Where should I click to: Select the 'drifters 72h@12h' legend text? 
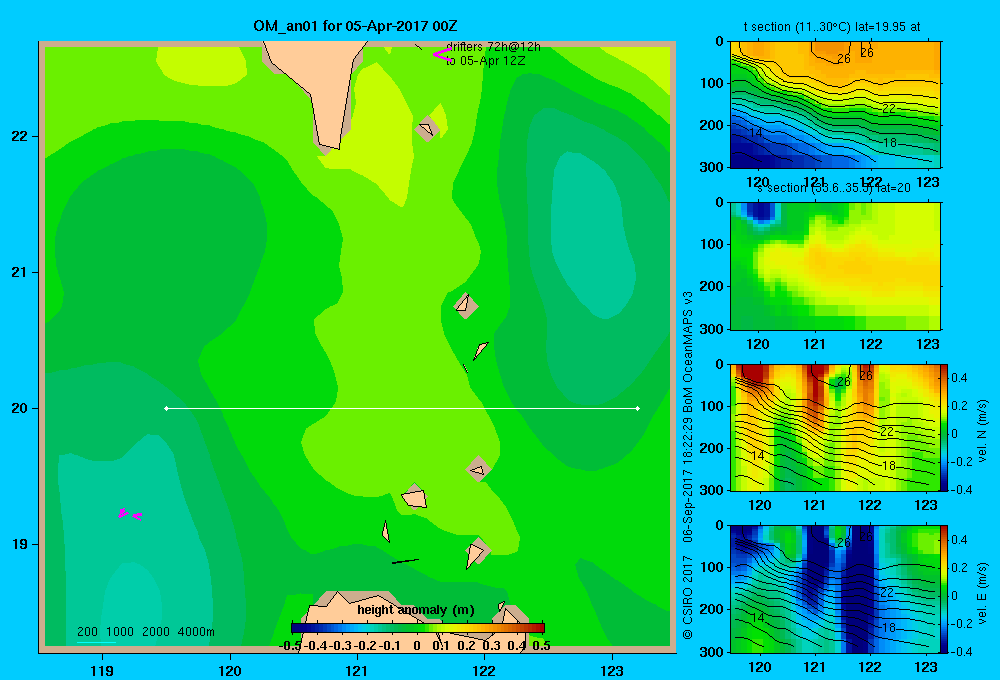[494, 47]
